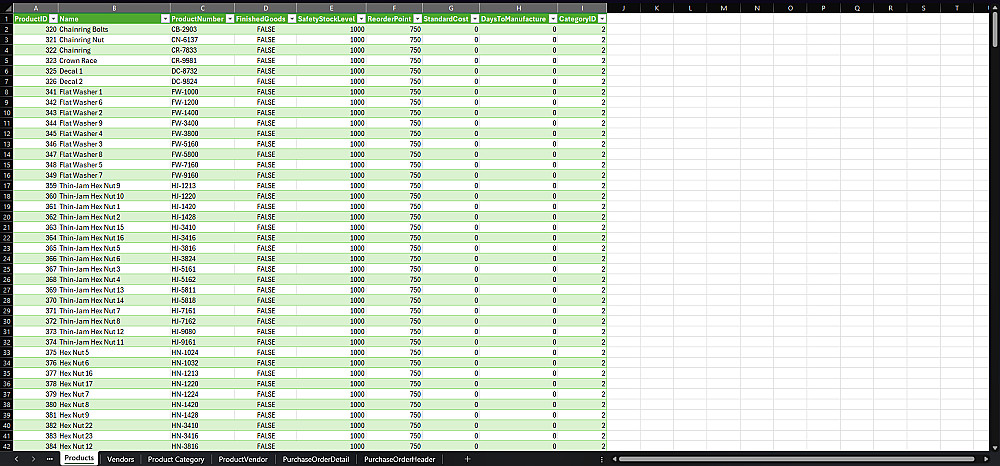Click the cell 'Thin-Jam Hex Nut 16'
This screenshot has height=466, width=1000.
(114, 238)
